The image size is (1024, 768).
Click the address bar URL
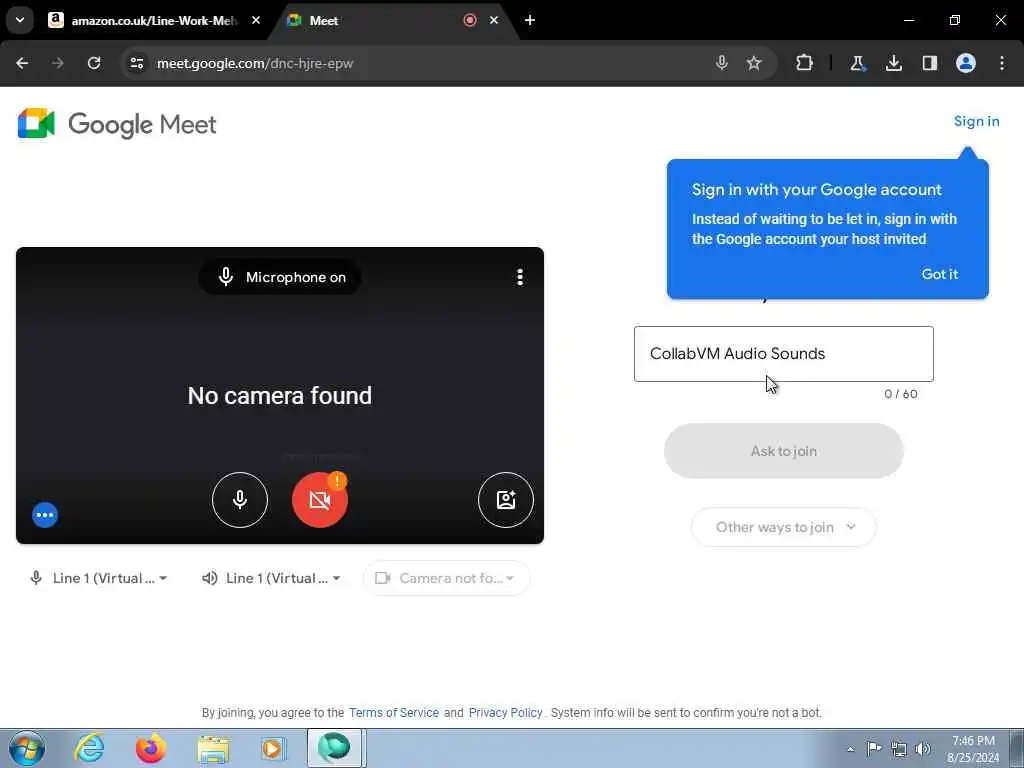pyautogui.click(x=255, y=63)
